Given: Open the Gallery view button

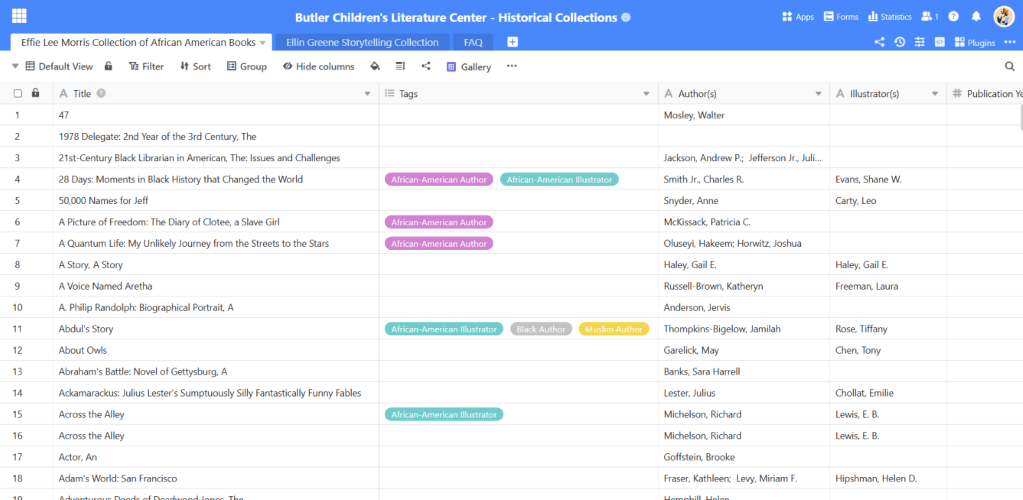Looking at the screenshot, I should coord(469,66).
